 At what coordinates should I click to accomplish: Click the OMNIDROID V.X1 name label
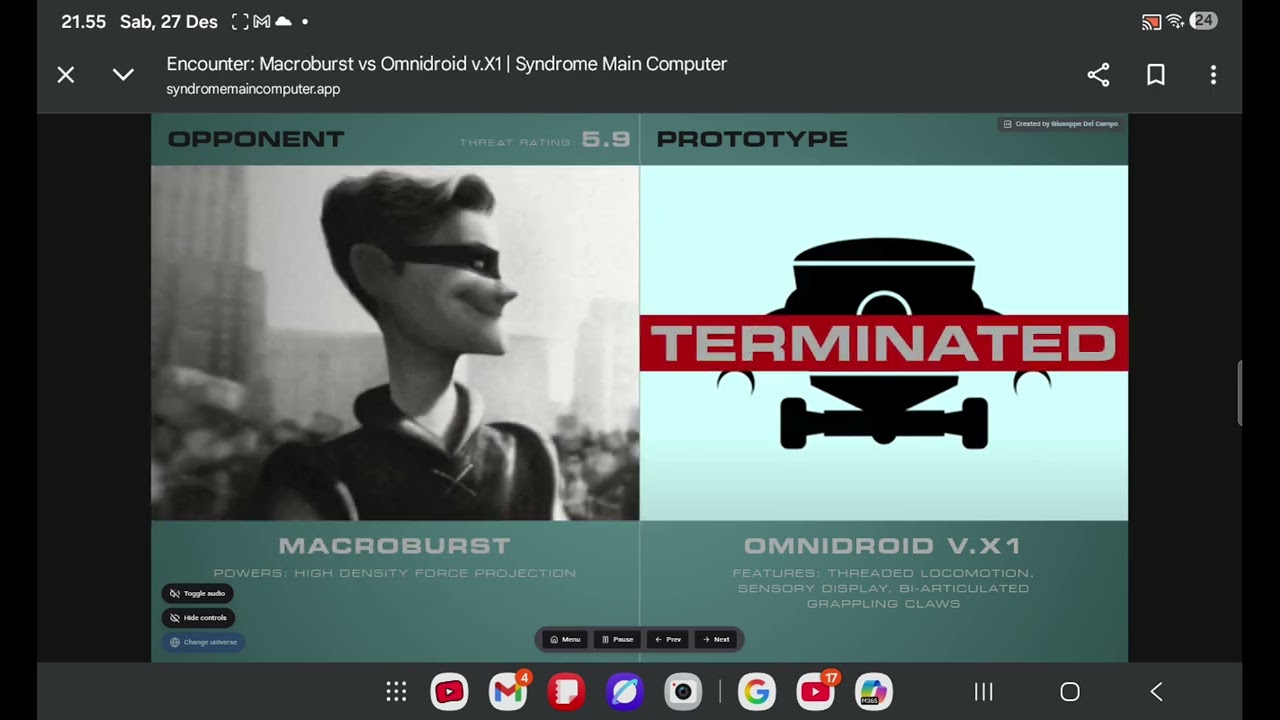pyautogui.click(x=883, y=546)
